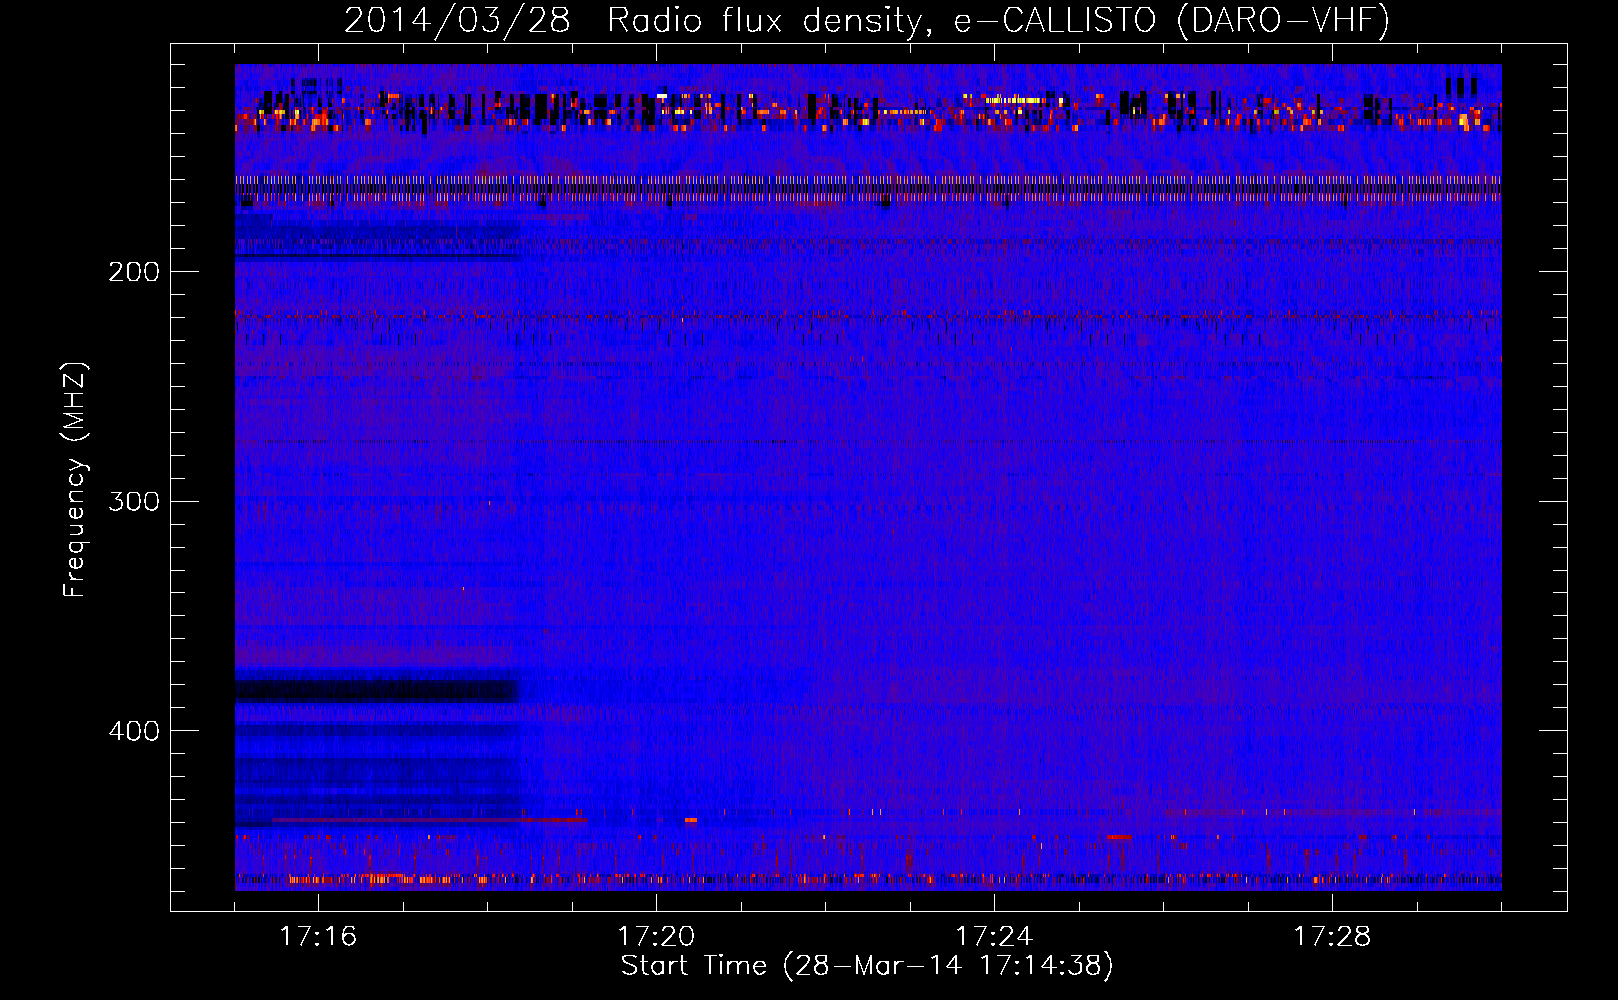This screenshot has width=1618, height=1000.
Task: Click the 17:20 time tick label
Action: click(656, 936)
